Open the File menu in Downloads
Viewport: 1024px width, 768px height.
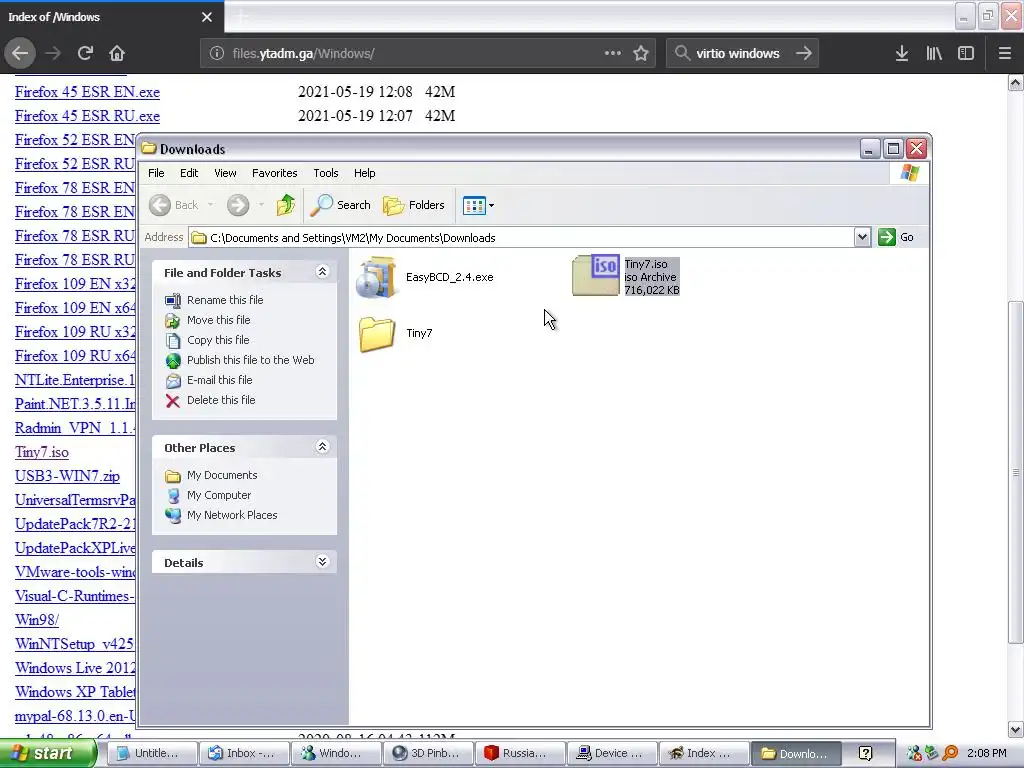(156, 173)
